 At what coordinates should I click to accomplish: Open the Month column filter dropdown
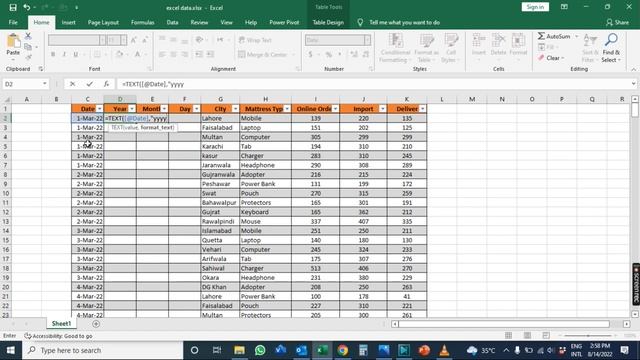click(164, 109)
